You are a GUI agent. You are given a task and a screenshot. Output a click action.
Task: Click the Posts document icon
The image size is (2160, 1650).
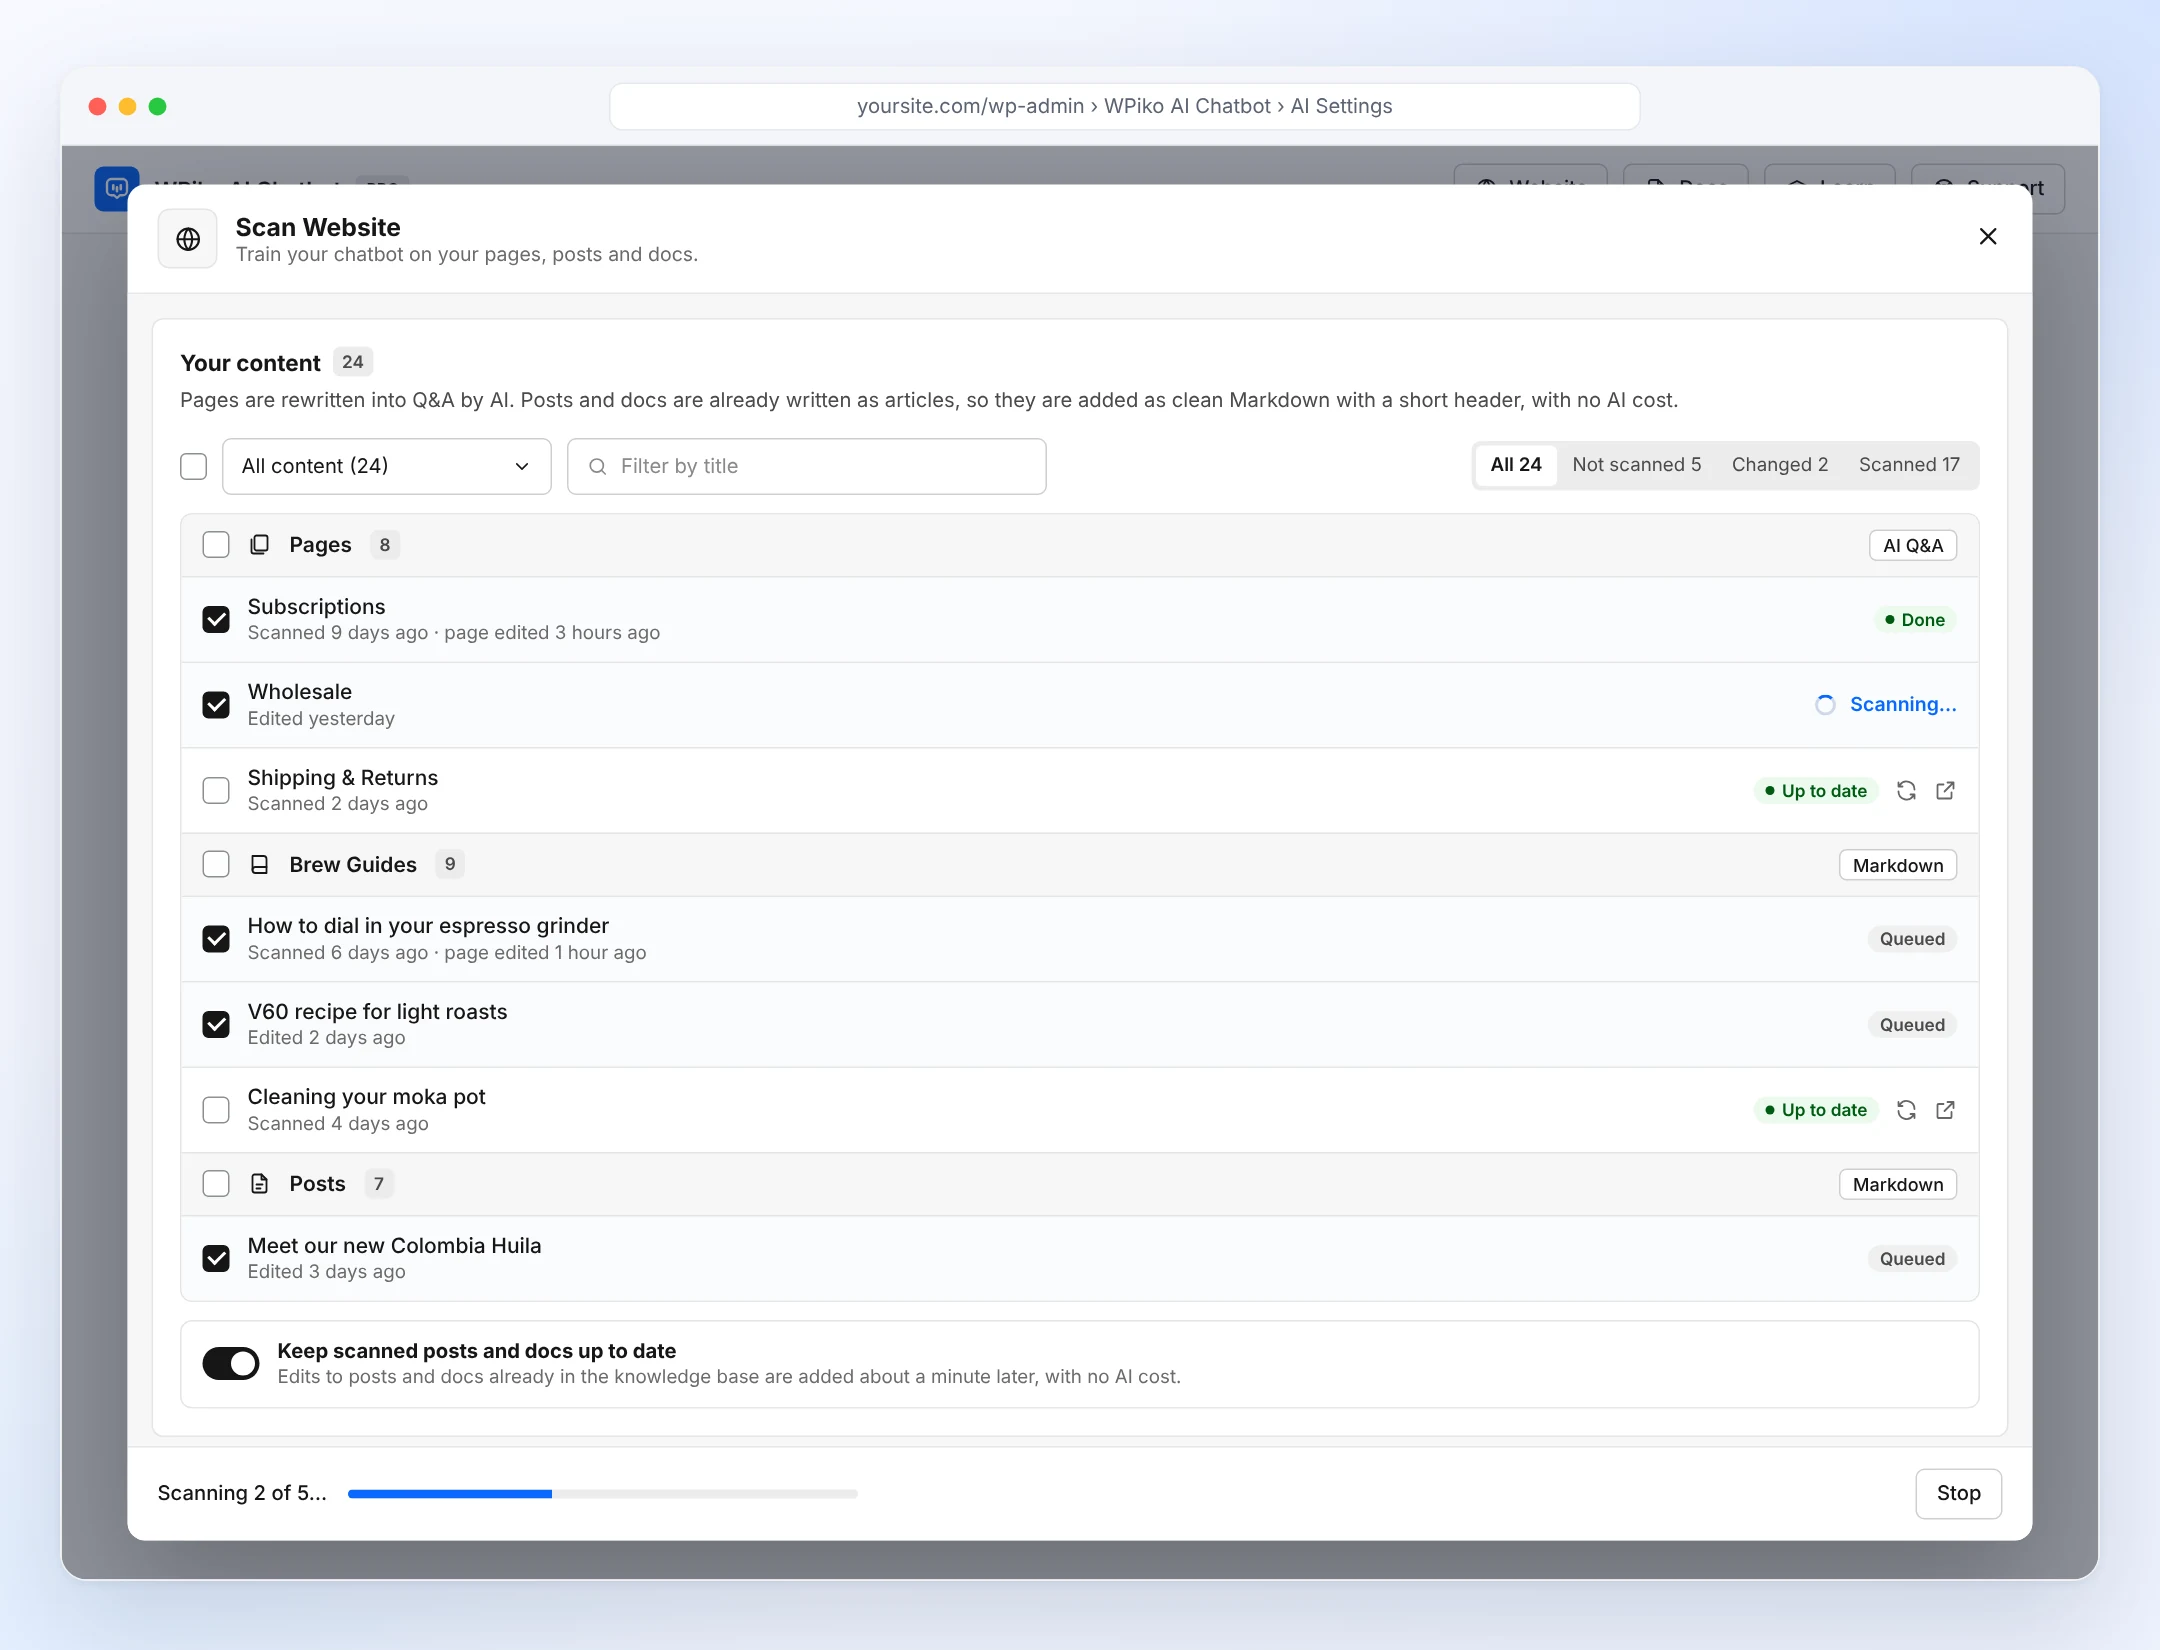click(260, 1184)
